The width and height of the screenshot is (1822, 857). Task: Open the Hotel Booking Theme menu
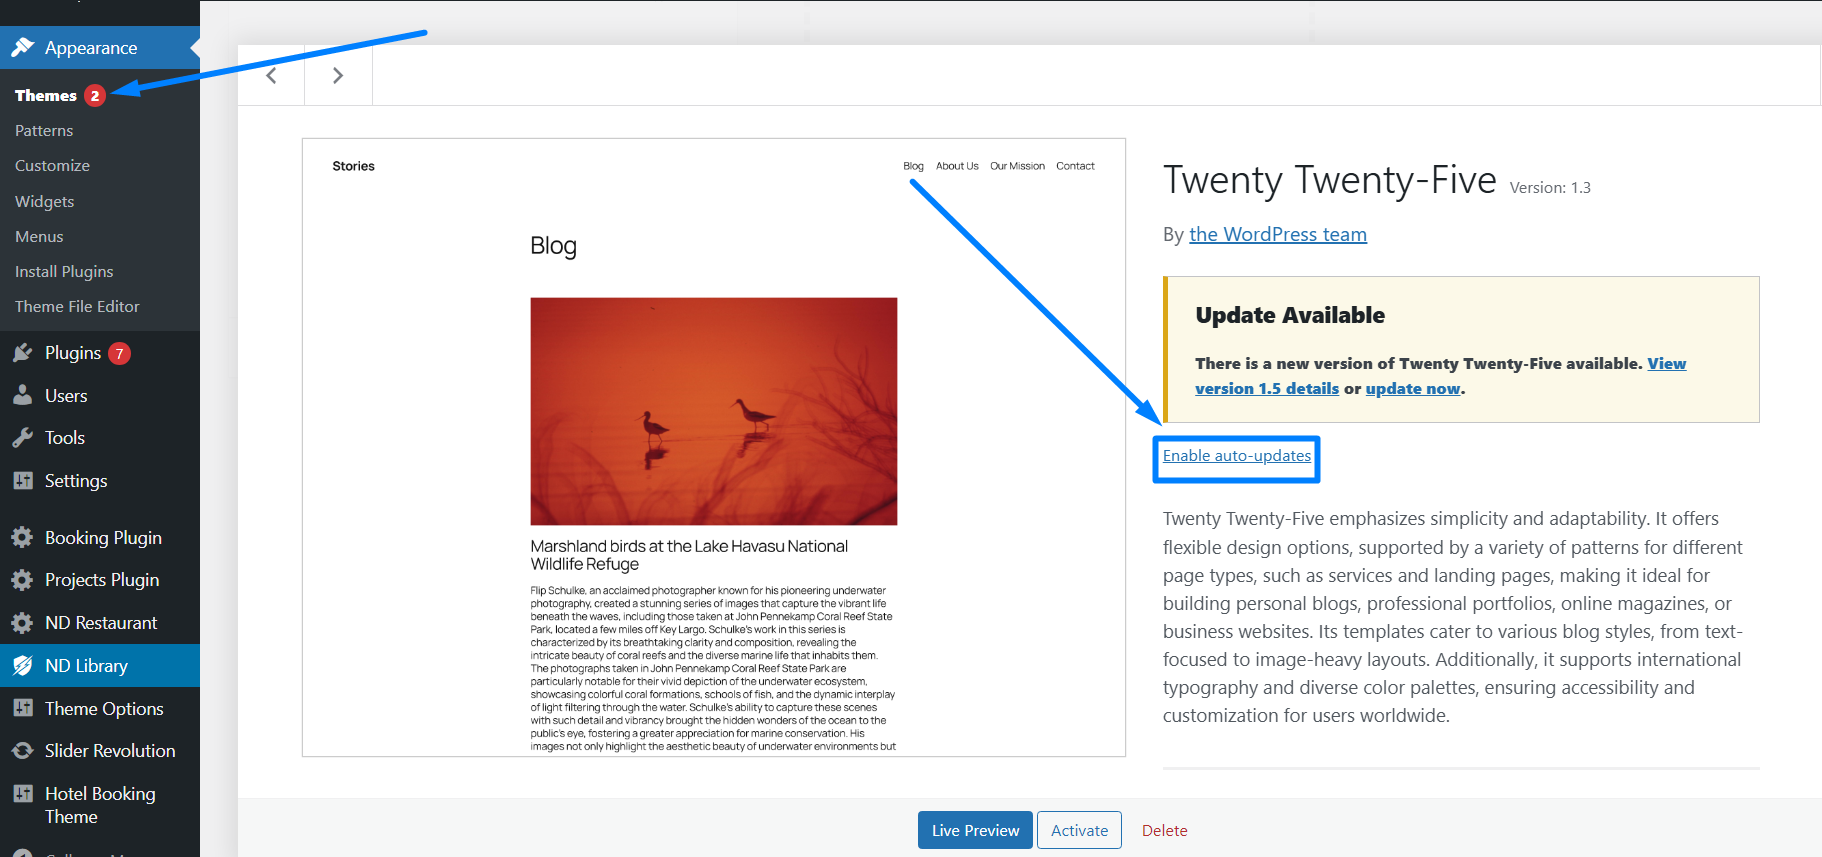click(100, 805)
